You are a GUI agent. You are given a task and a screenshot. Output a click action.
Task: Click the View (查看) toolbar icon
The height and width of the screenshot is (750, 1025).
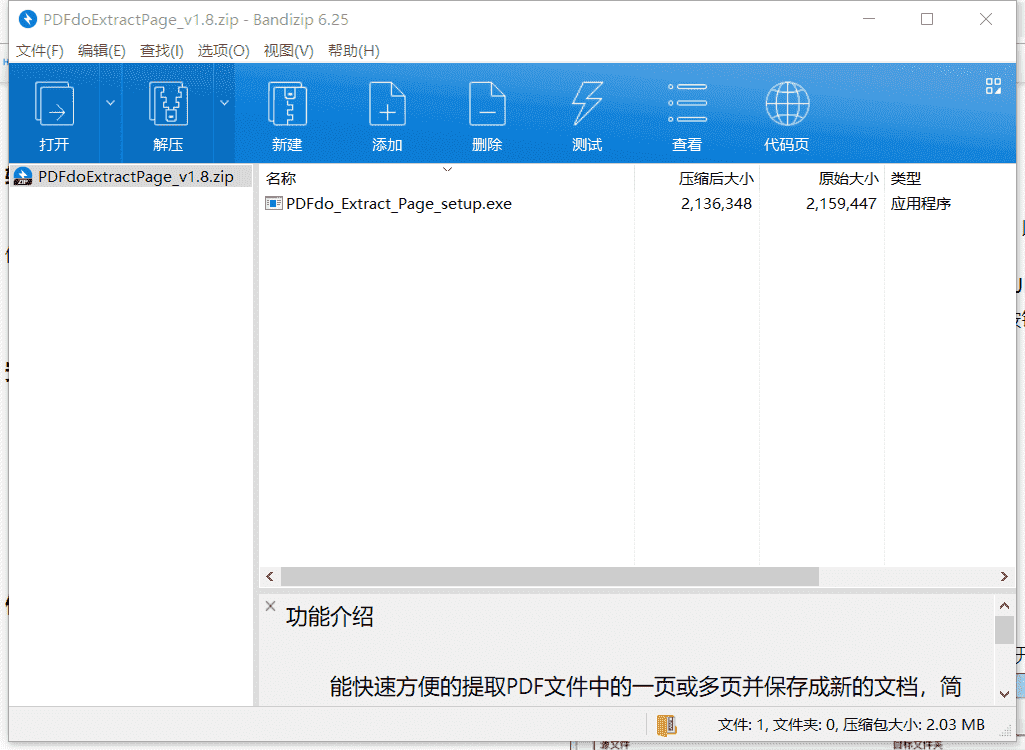tap(687, 103)
